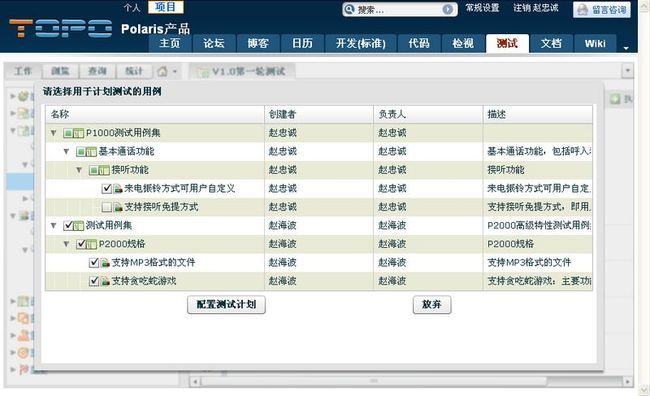
Task: Switch to the 个人 tab
Action: (132, 7)
